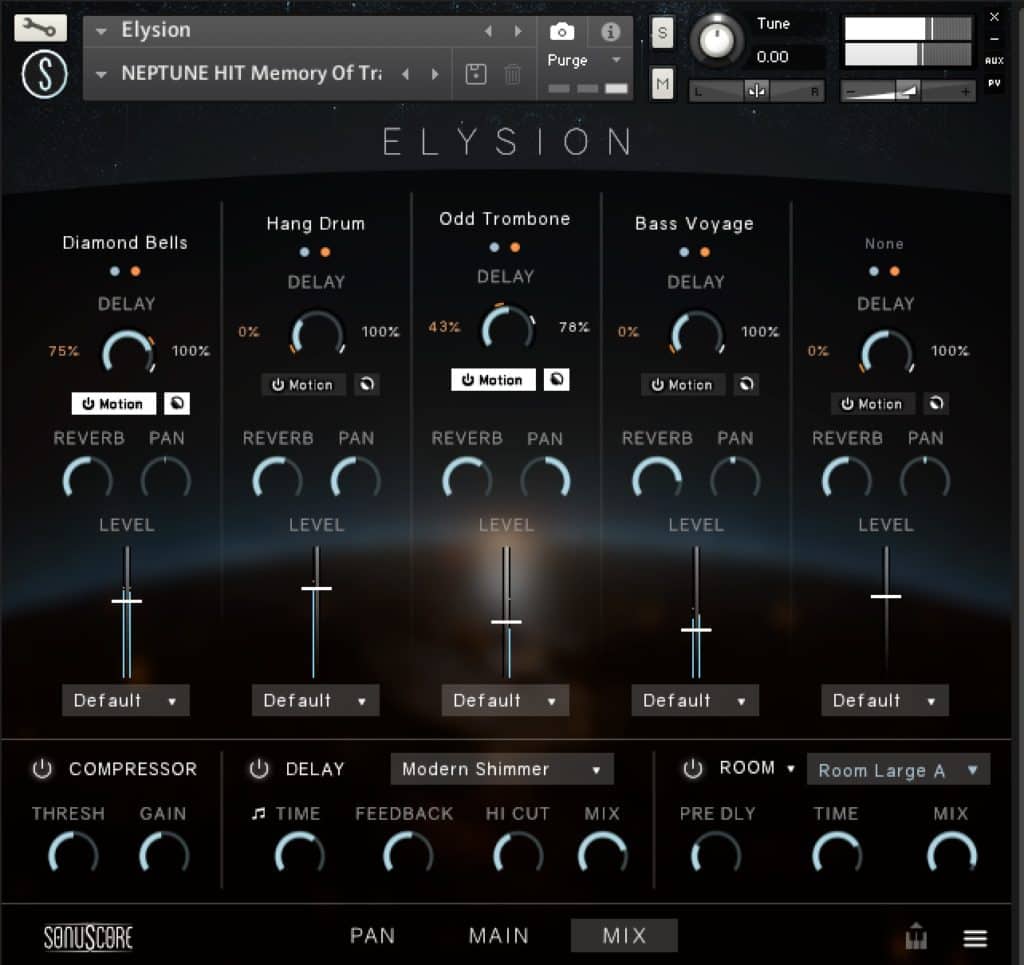This screenshot has height=965, width=1024.
Task: Click the orange dot under Hang Drum
Action: click(x=325, y=252)
